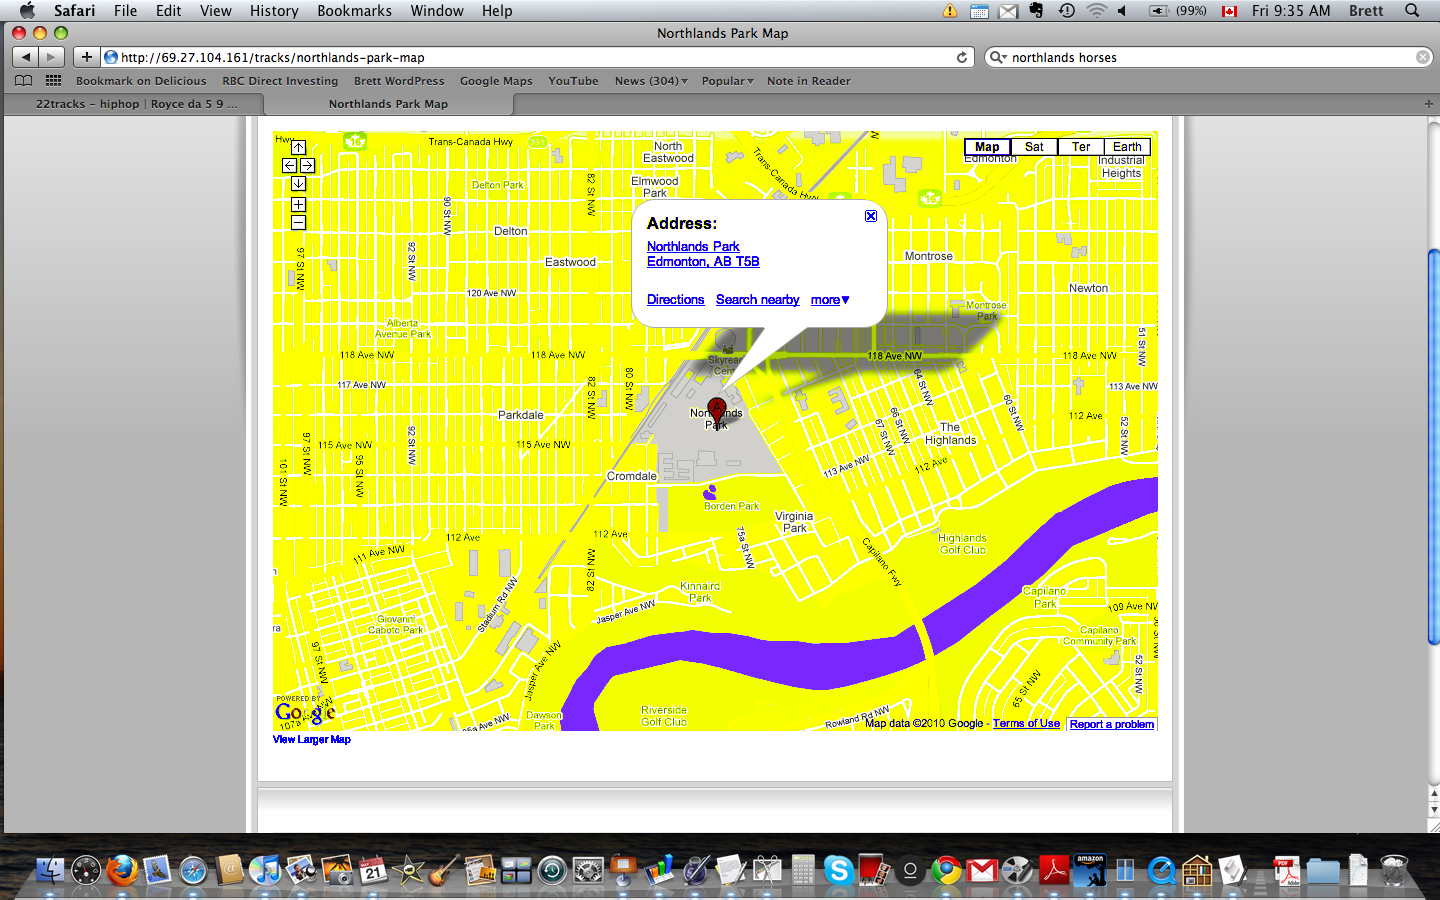The image size is (1440, 900).
Task: Click the red Northlands Park map marker
Action: click(717, 411)
